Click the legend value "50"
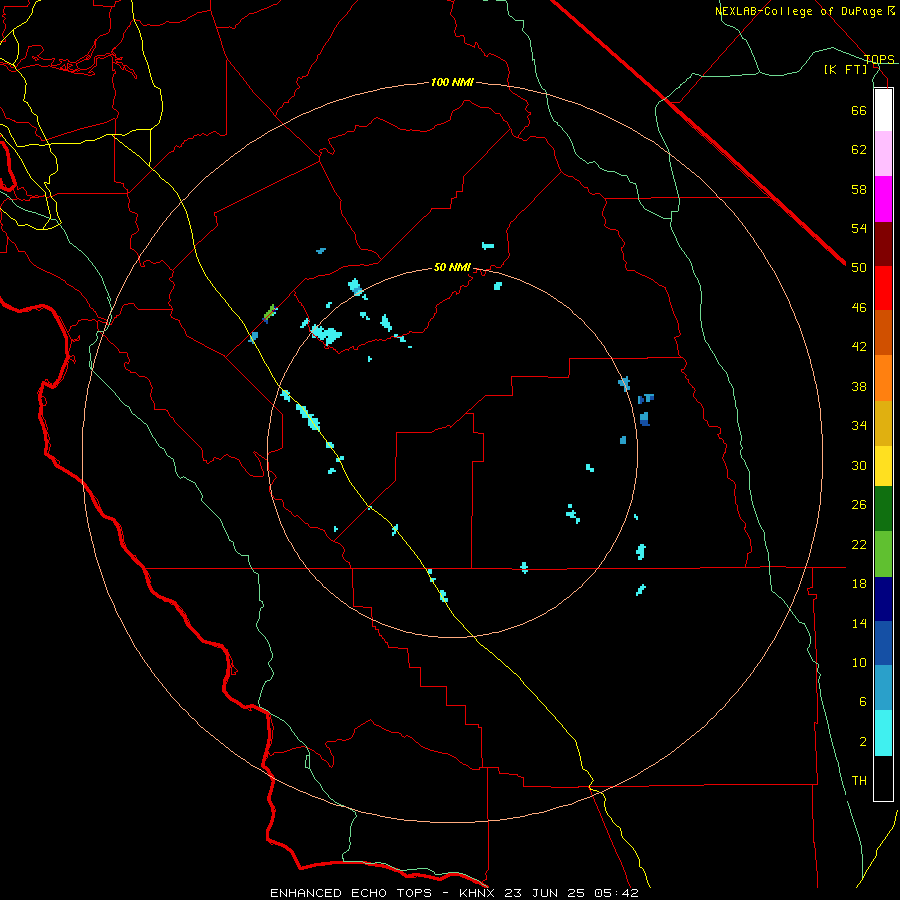 click(859, 268)
